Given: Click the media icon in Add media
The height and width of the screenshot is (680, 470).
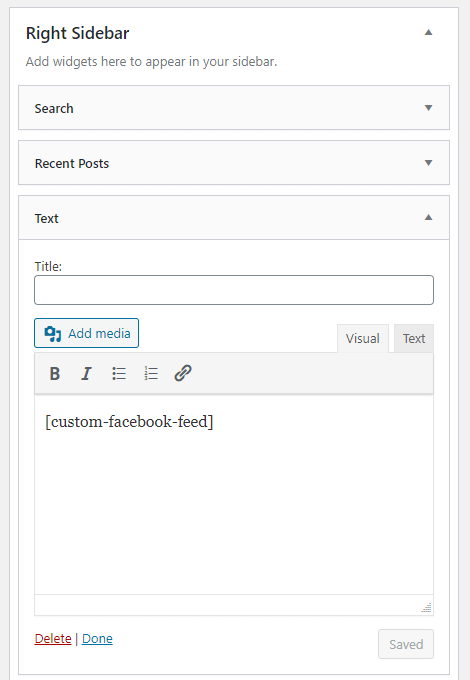Looking at the screenshot, I should click(x=53, y=333).
